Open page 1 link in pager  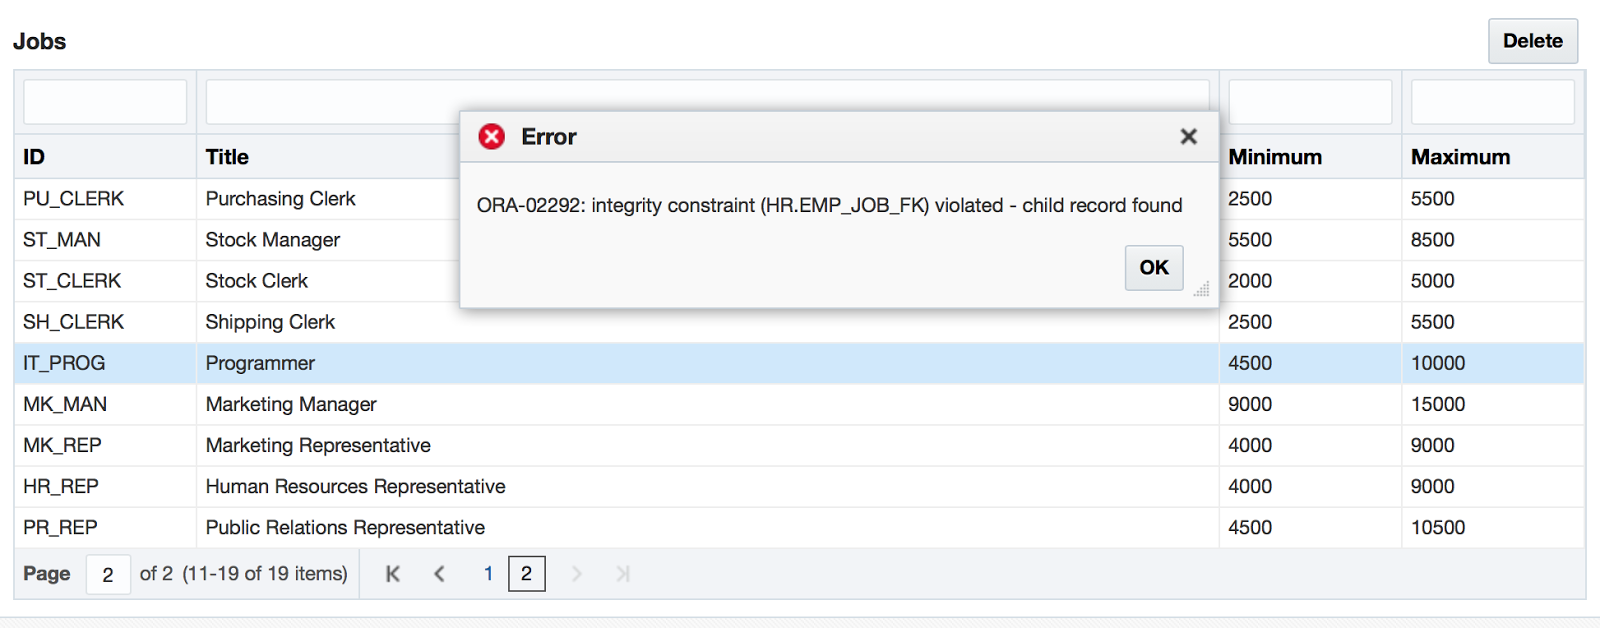(x=488, y=574)
